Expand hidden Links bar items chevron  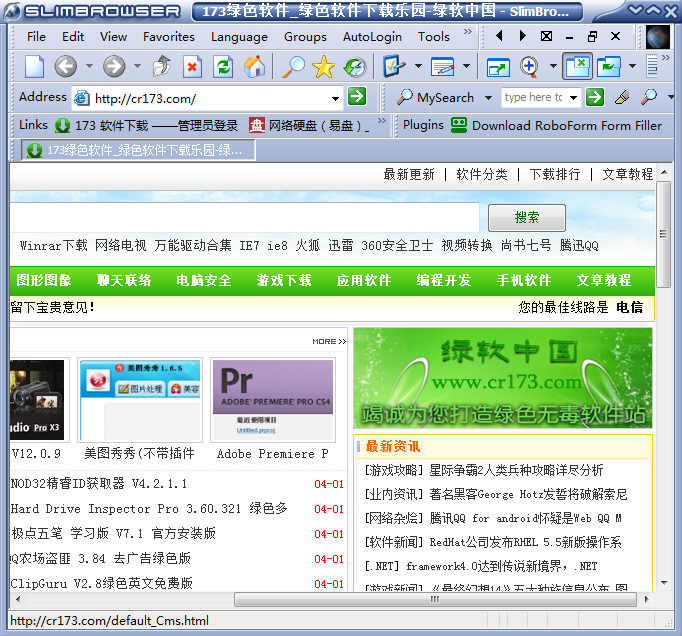(381, 120)
